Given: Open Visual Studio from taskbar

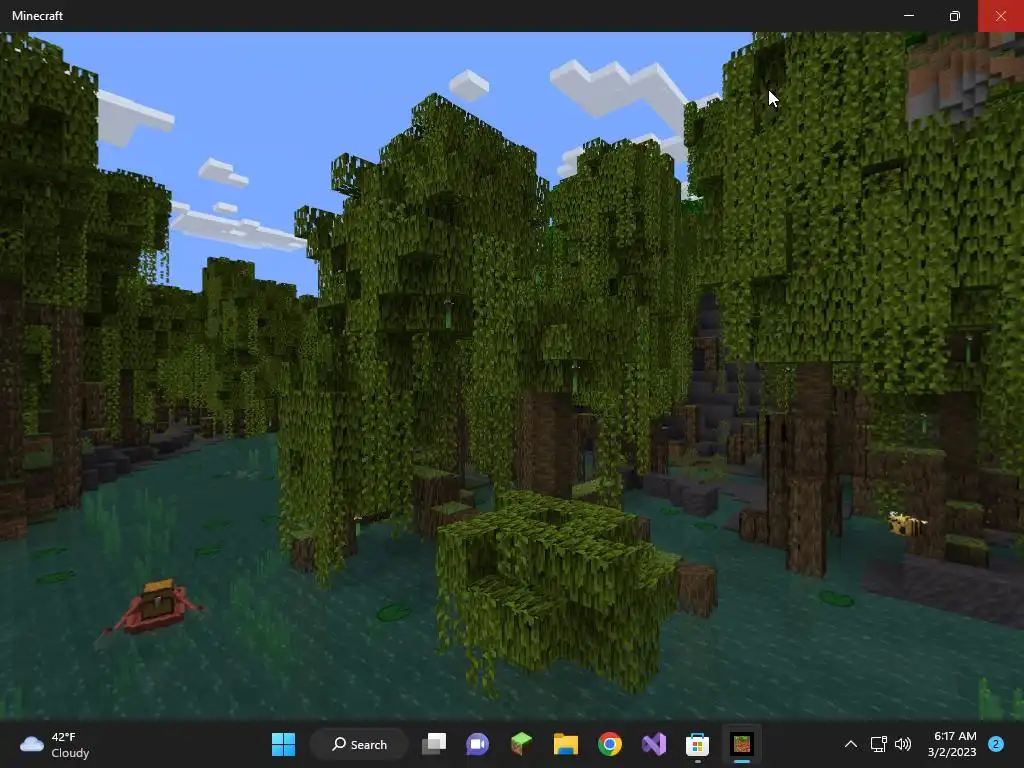Looking at the screenshot, I should (654, 744).
